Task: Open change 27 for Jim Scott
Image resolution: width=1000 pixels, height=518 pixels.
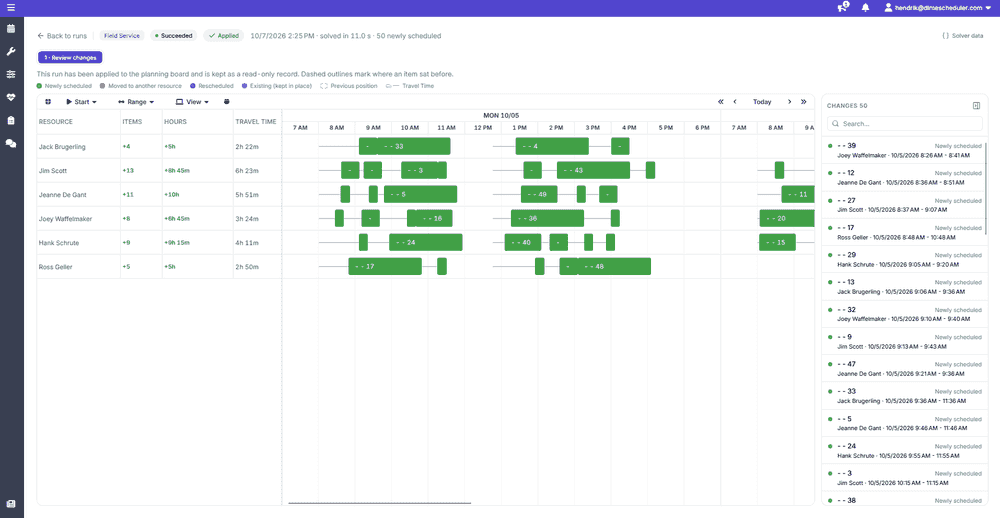Action: [x=904, y=205]
